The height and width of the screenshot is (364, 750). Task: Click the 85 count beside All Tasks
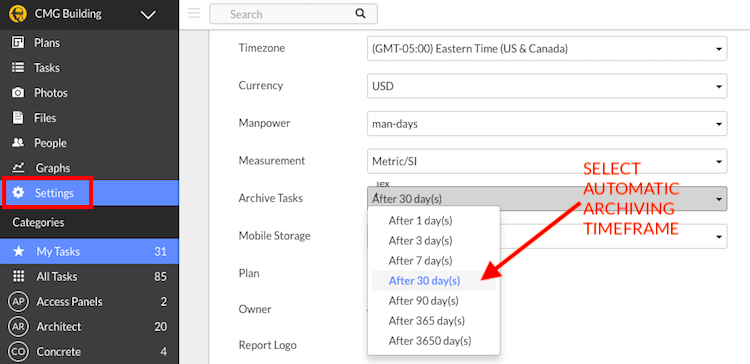(x=160, y=276)
